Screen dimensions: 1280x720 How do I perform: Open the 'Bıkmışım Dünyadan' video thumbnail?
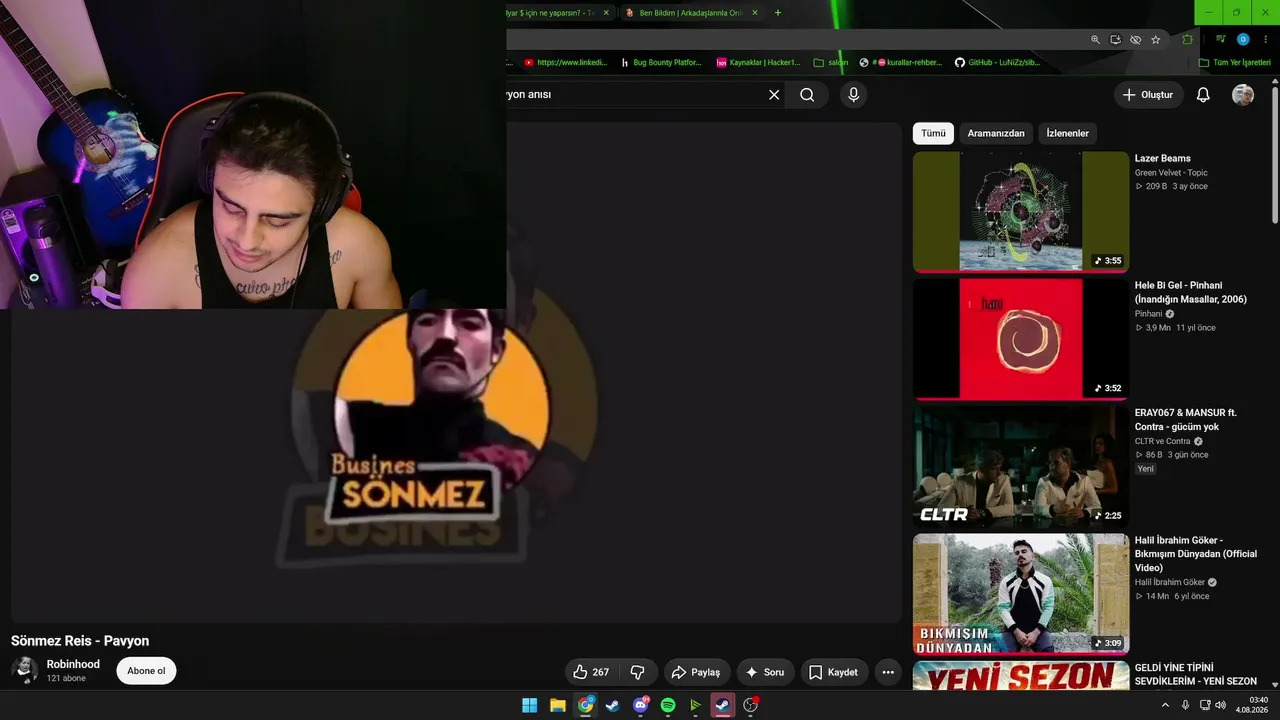pos(1021,594)
